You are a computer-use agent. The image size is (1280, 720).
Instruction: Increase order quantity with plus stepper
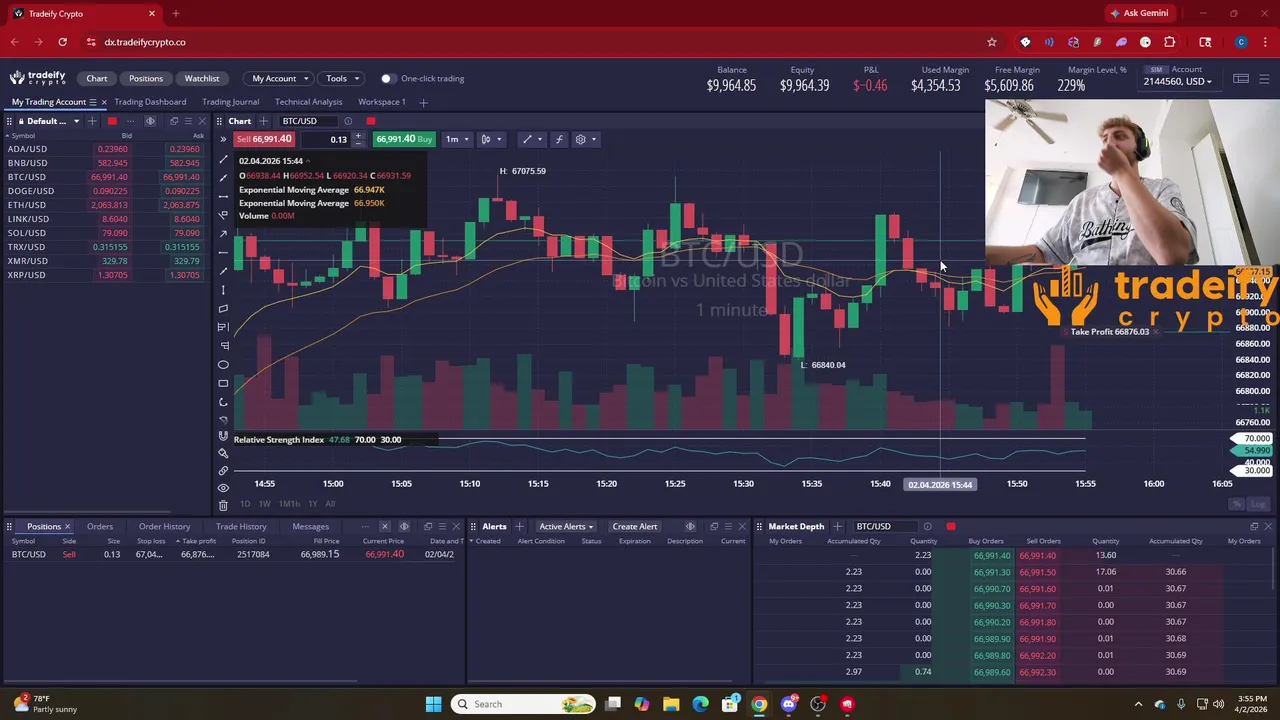coord(358,135)
